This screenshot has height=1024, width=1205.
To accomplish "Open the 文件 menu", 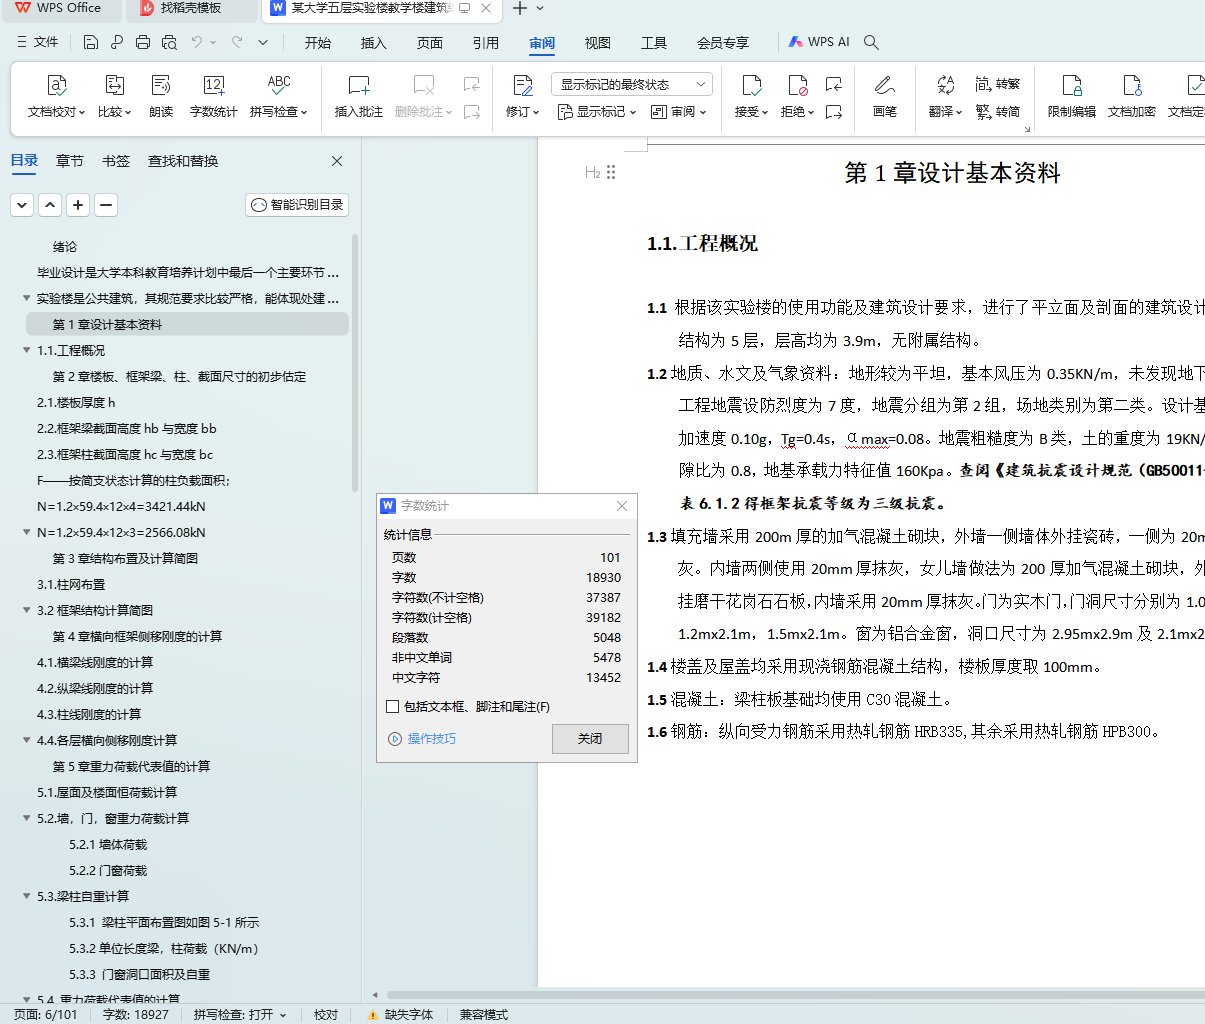I will 38,42.
